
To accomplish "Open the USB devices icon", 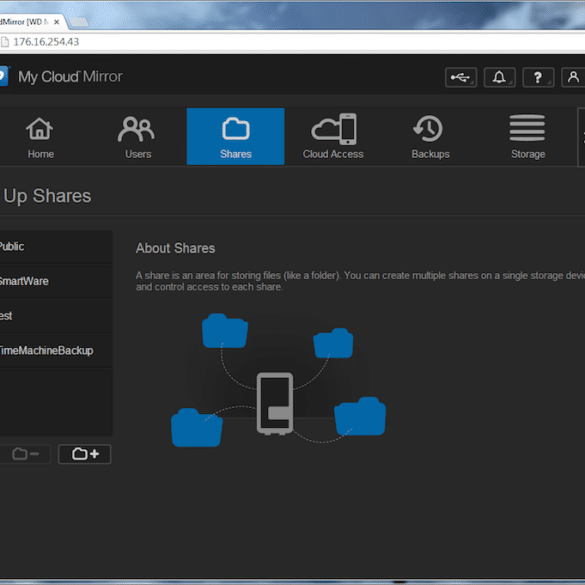I will pyautogui.click(x=461, y=77).
